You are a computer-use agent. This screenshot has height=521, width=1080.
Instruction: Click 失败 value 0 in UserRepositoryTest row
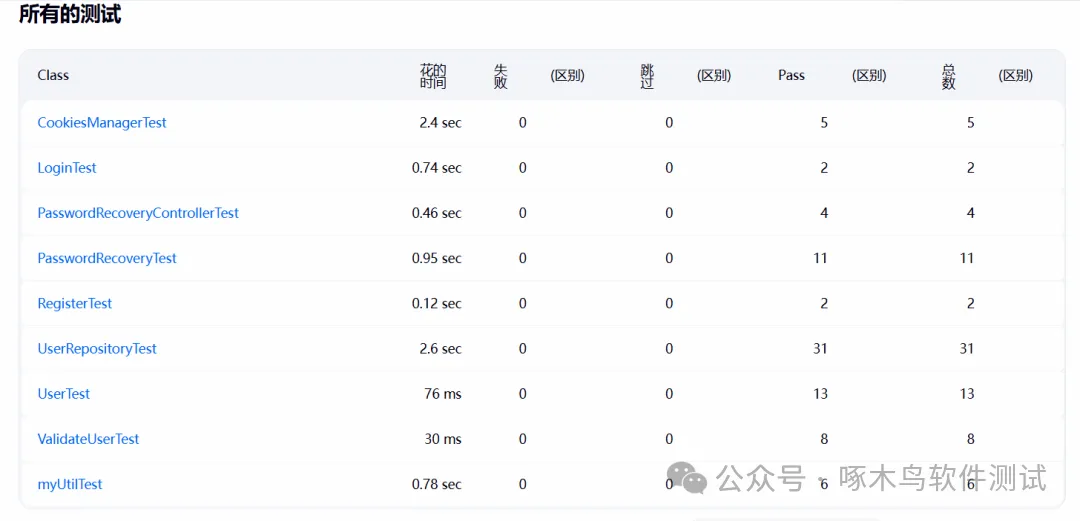(x=523, y=349)
